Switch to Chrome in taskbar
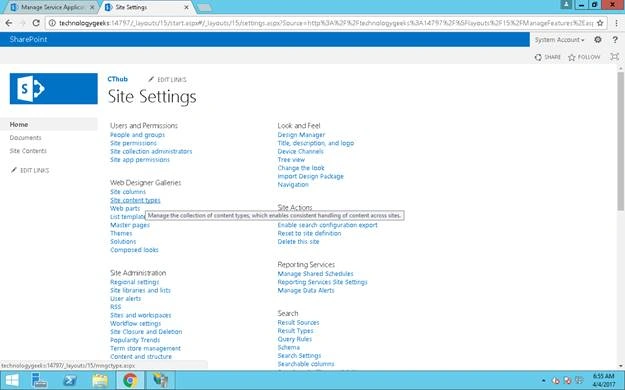This screenshot has height=390, width=625. point(130,380)
